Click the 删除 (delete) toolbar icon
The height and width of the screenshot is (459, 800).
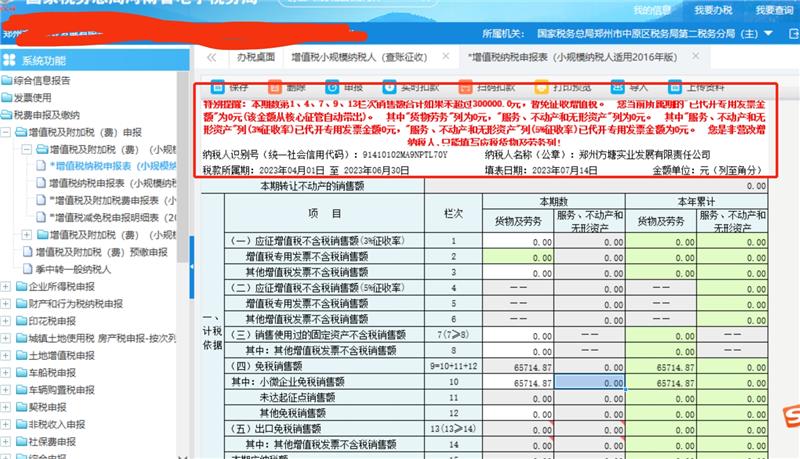273,88
